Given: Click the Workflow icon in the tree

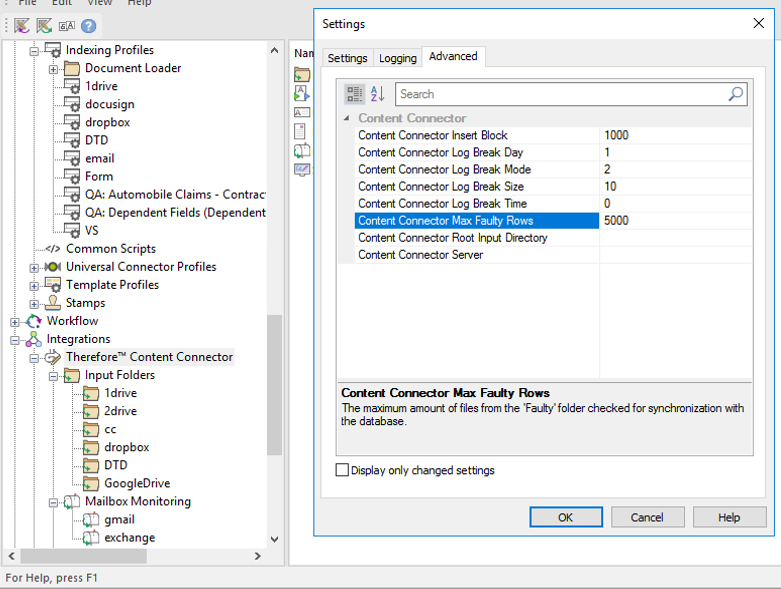Looking at the screenshot, I should [33, 321].
